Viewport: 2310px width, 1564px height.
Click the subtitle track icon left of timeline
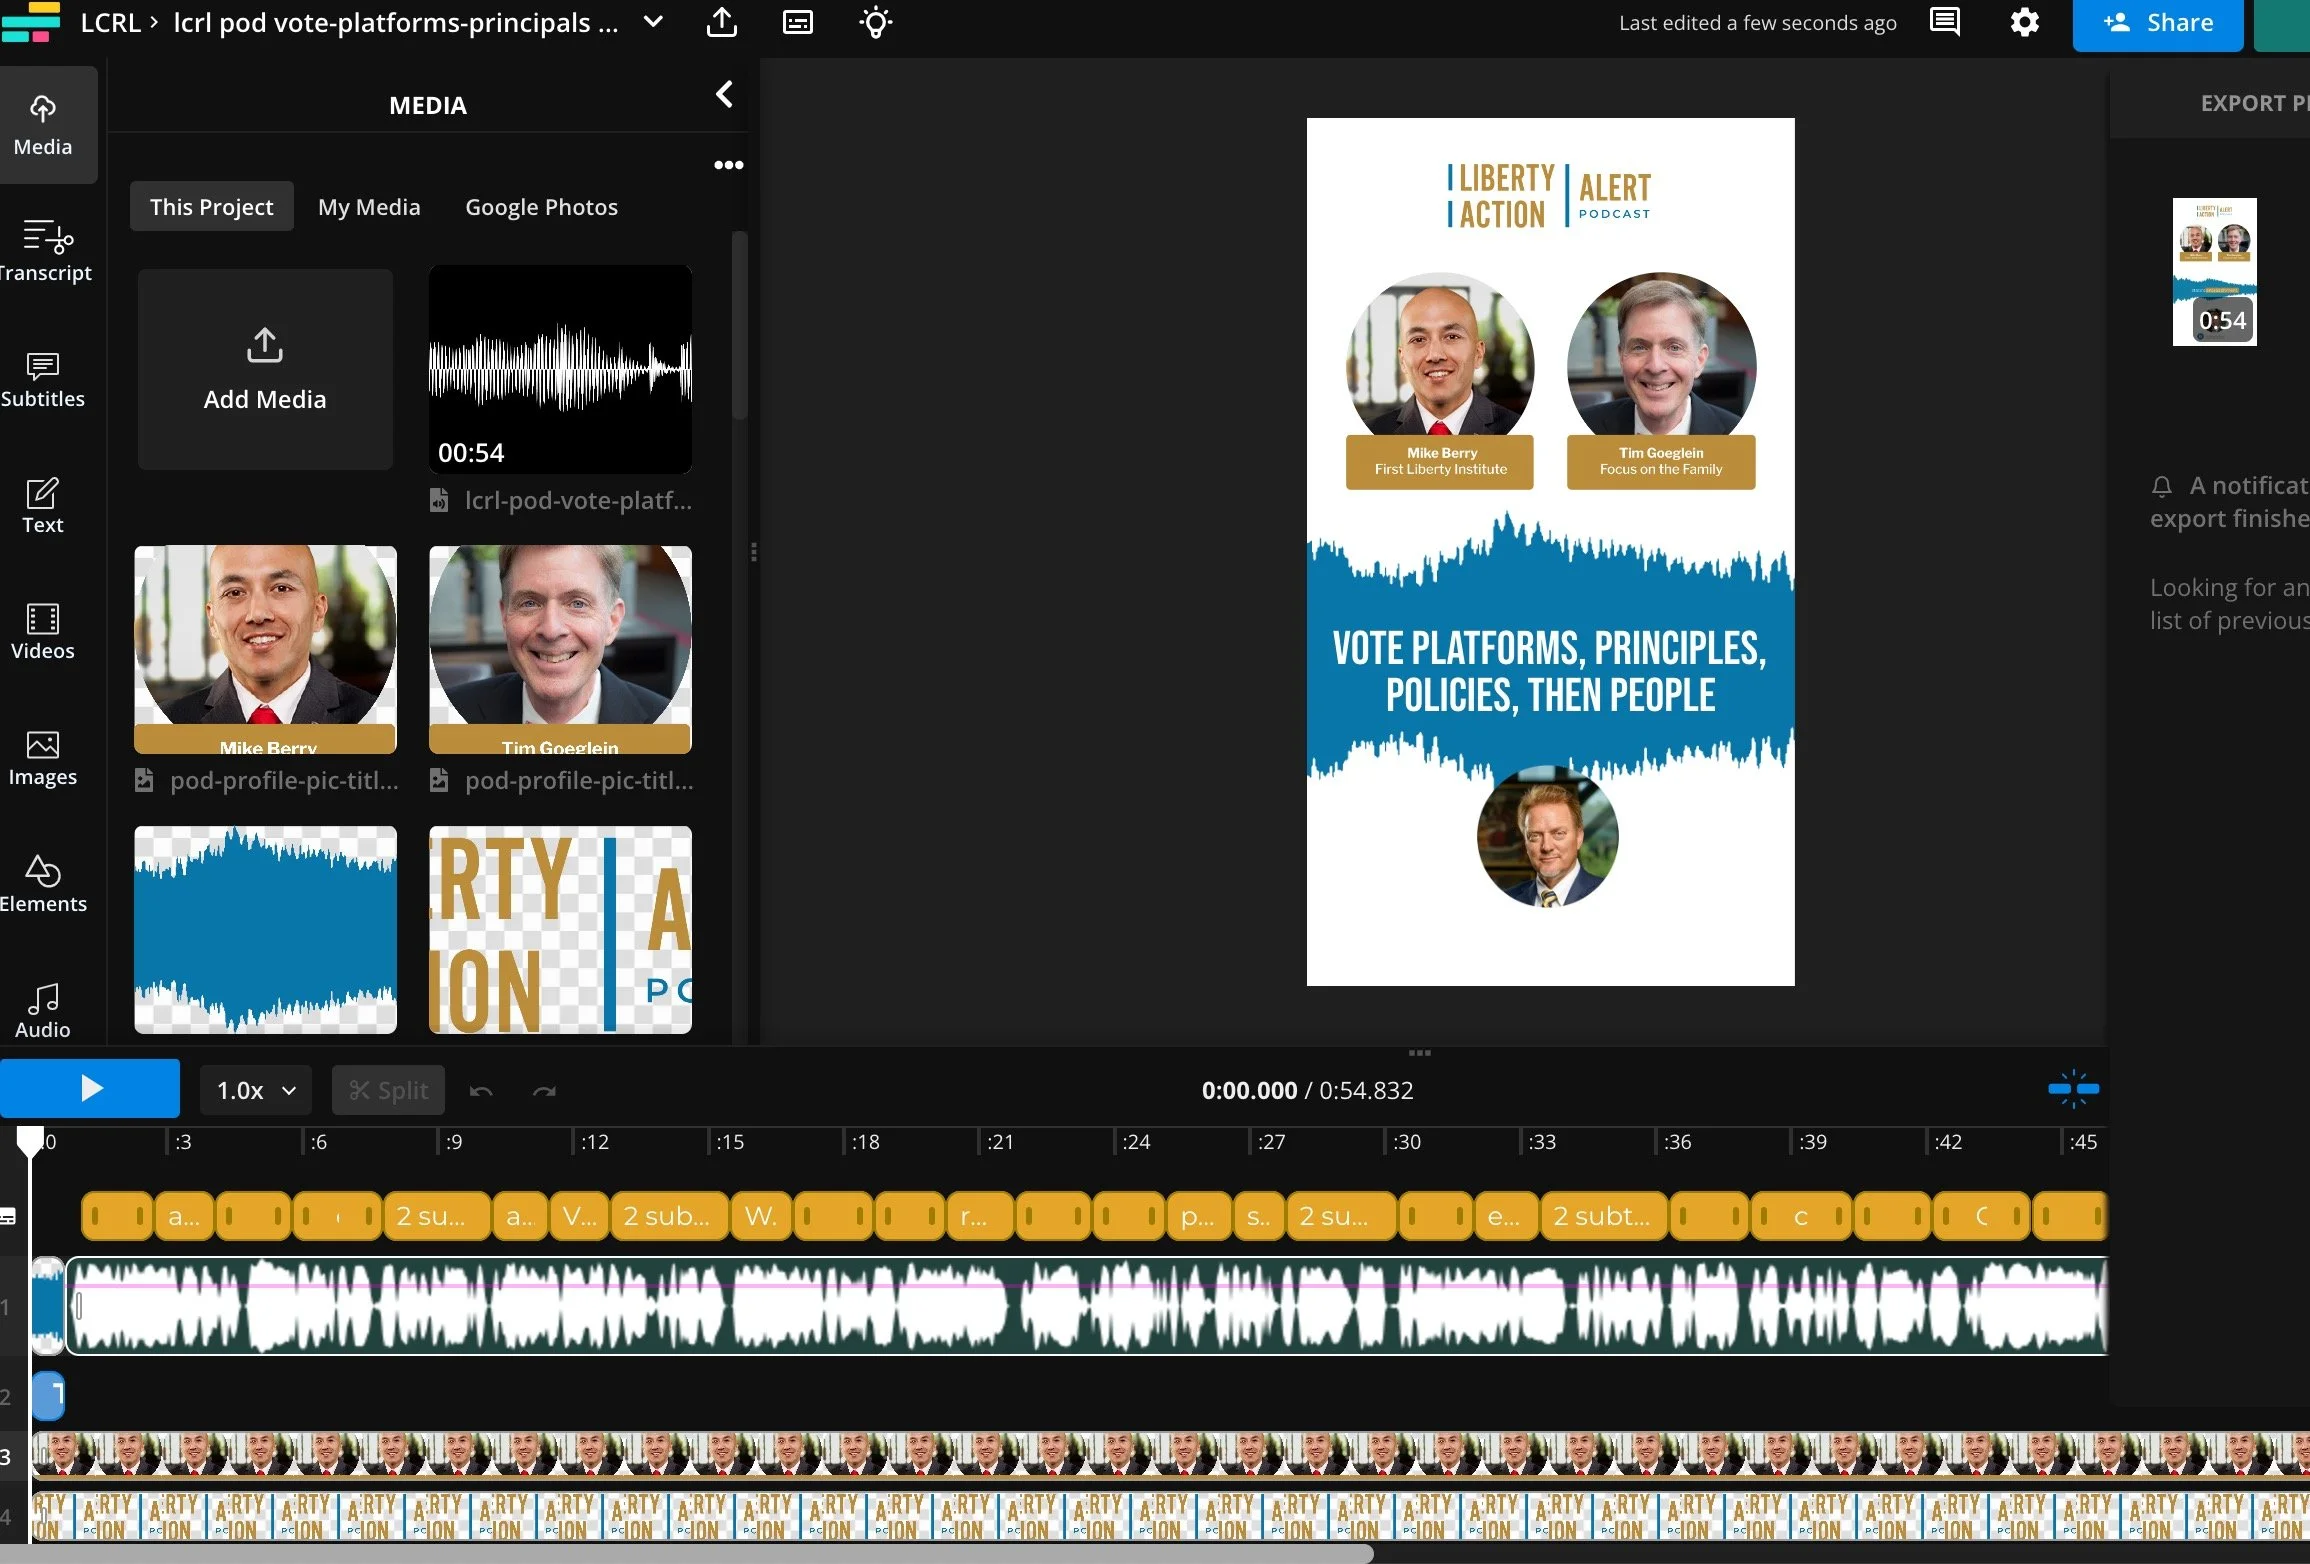pyautogui.click(x=8, y=1216)
